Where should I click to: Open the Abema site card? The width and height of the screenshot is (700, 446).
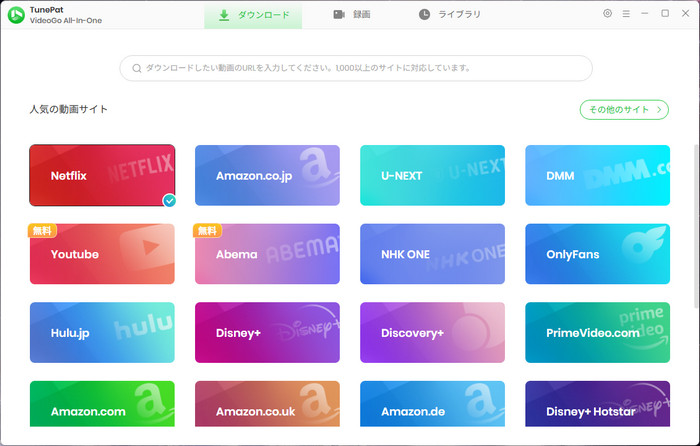[267, 254]
